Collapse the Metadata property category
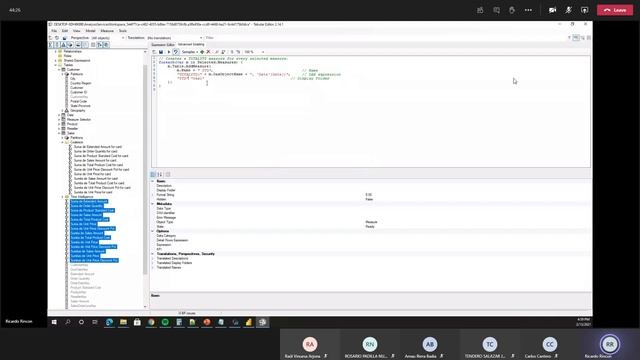The width and height of the screenshot is (640, 360). point(153,204)
